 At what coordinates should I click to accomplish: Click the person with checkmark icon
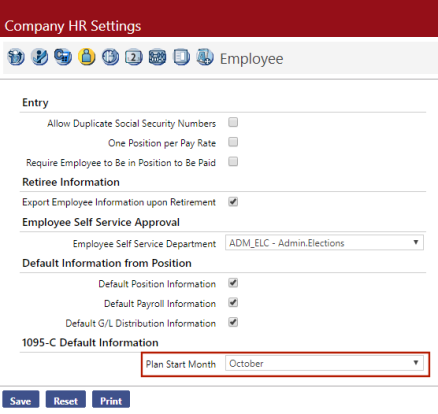pyautogui.click(x=39, y=57)
